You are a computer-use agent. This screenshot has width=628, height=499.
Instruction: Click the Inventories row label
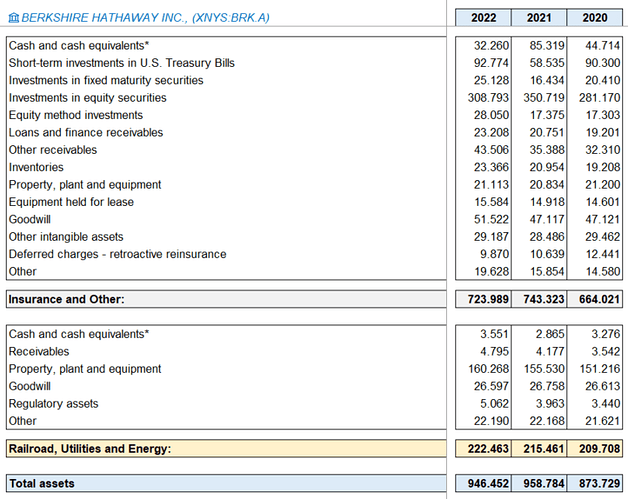pyautogui.click(x=36, y=167)
